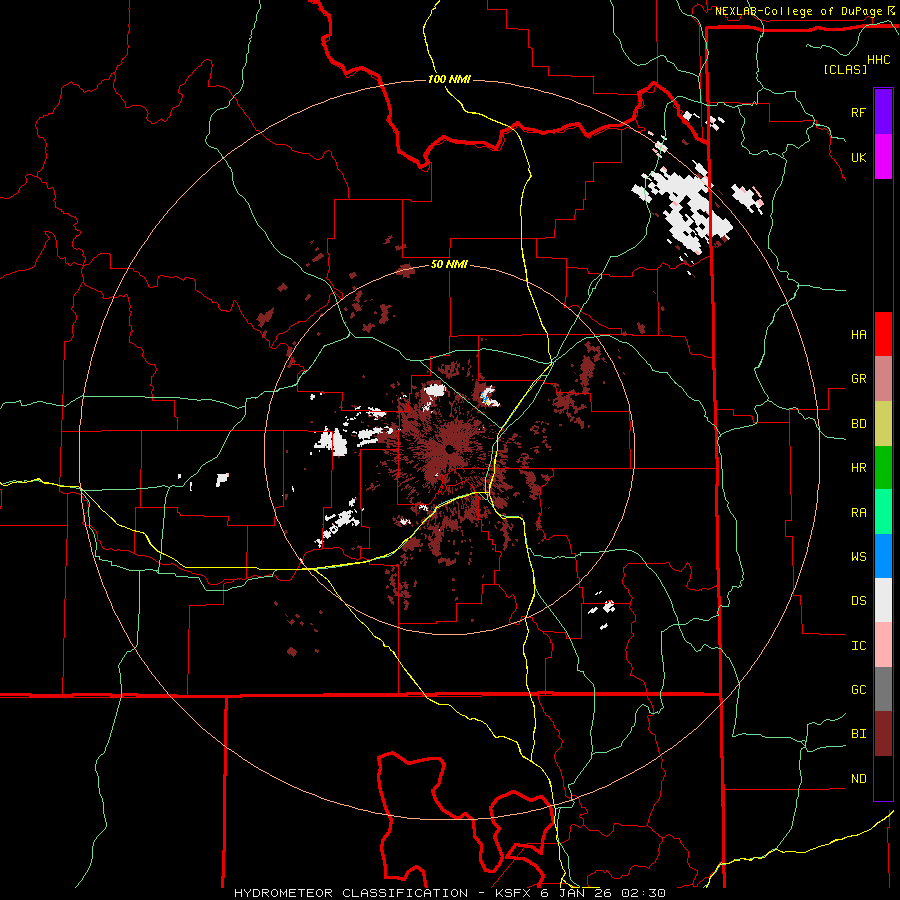The image size is (900, 900).
Task: Click the blue WS legend swatch
Action: click(x=883, y=556)
